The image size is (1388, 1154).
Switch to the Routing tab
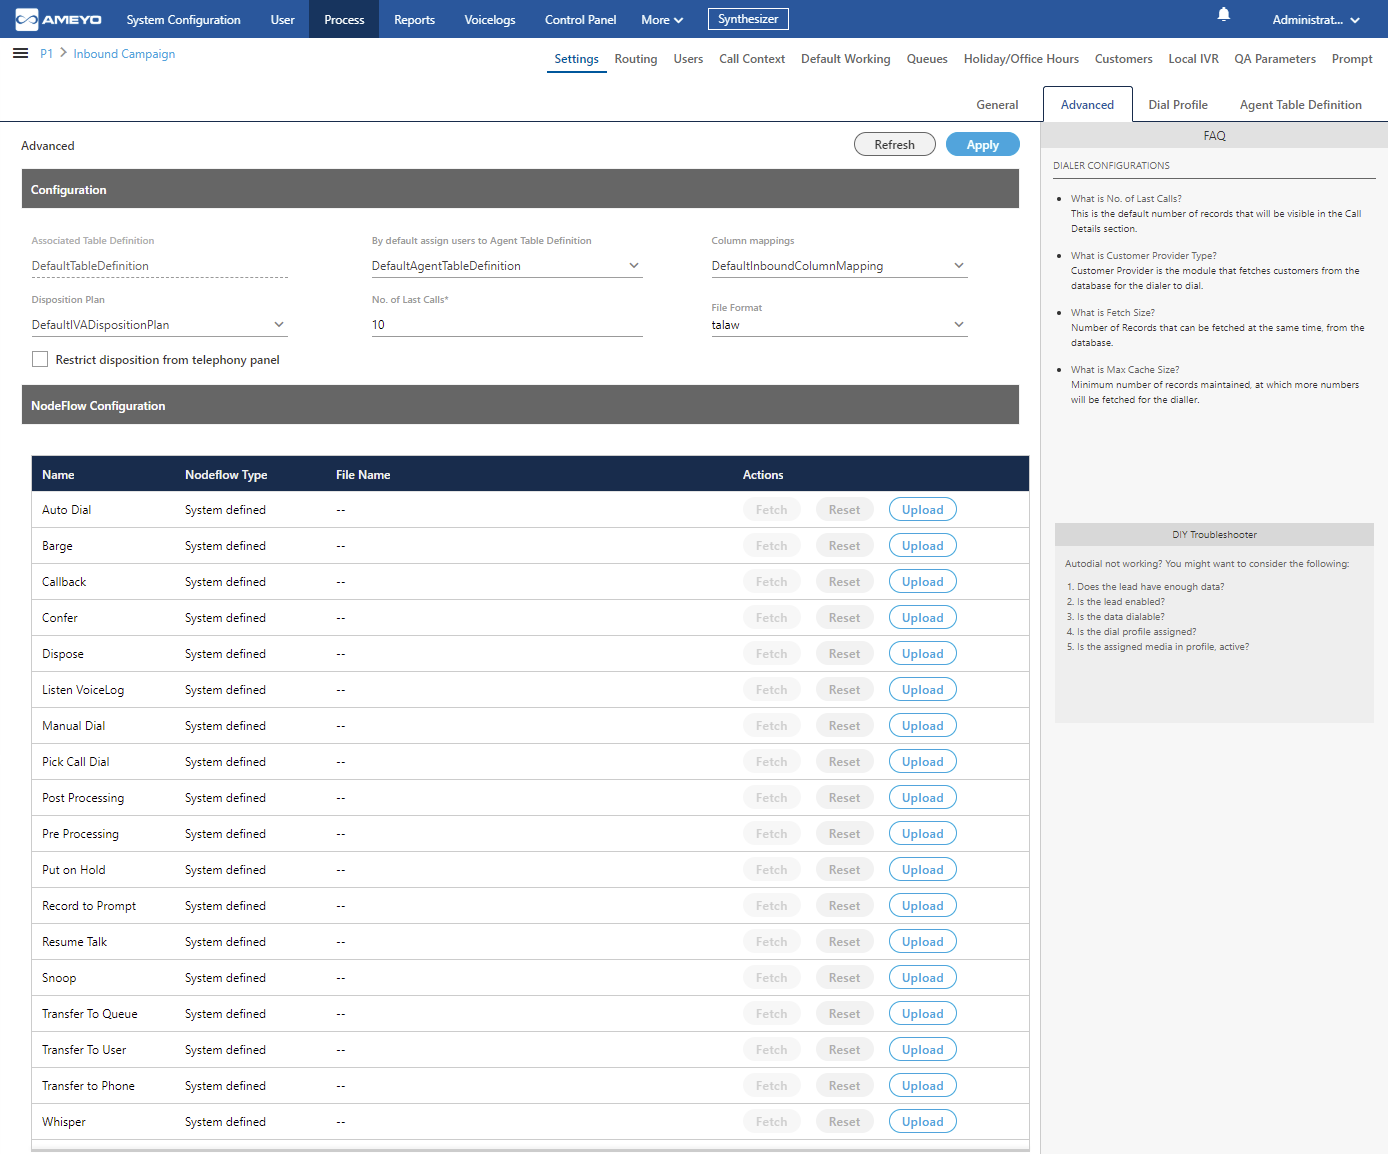pos(636,59)
